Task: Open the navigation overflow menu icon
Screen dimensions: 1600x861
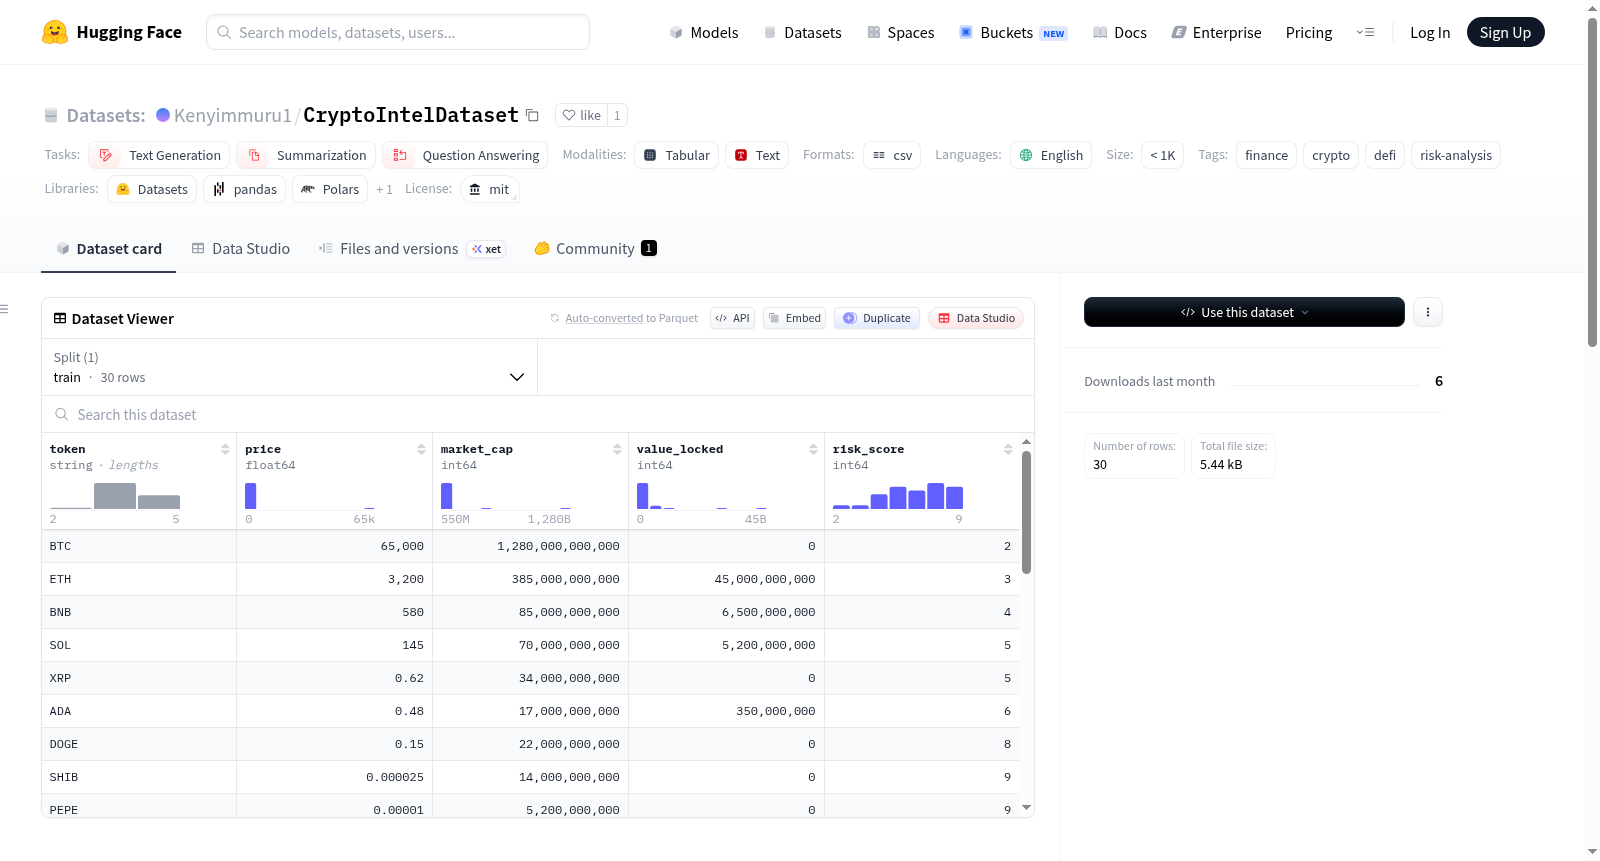Action: (1365, 32)
